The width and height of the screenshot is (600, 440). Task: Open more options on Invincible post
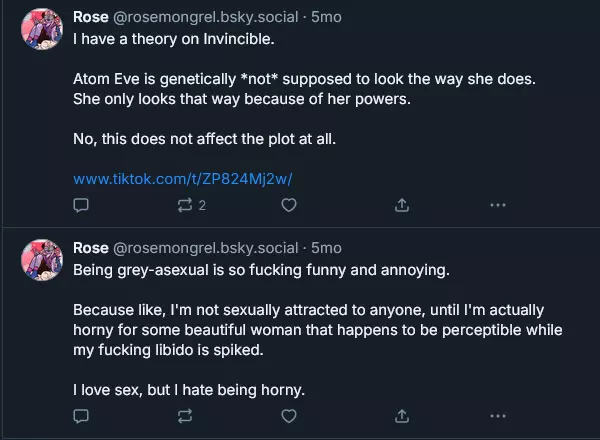pyautogui.click(x=498, y=205)
